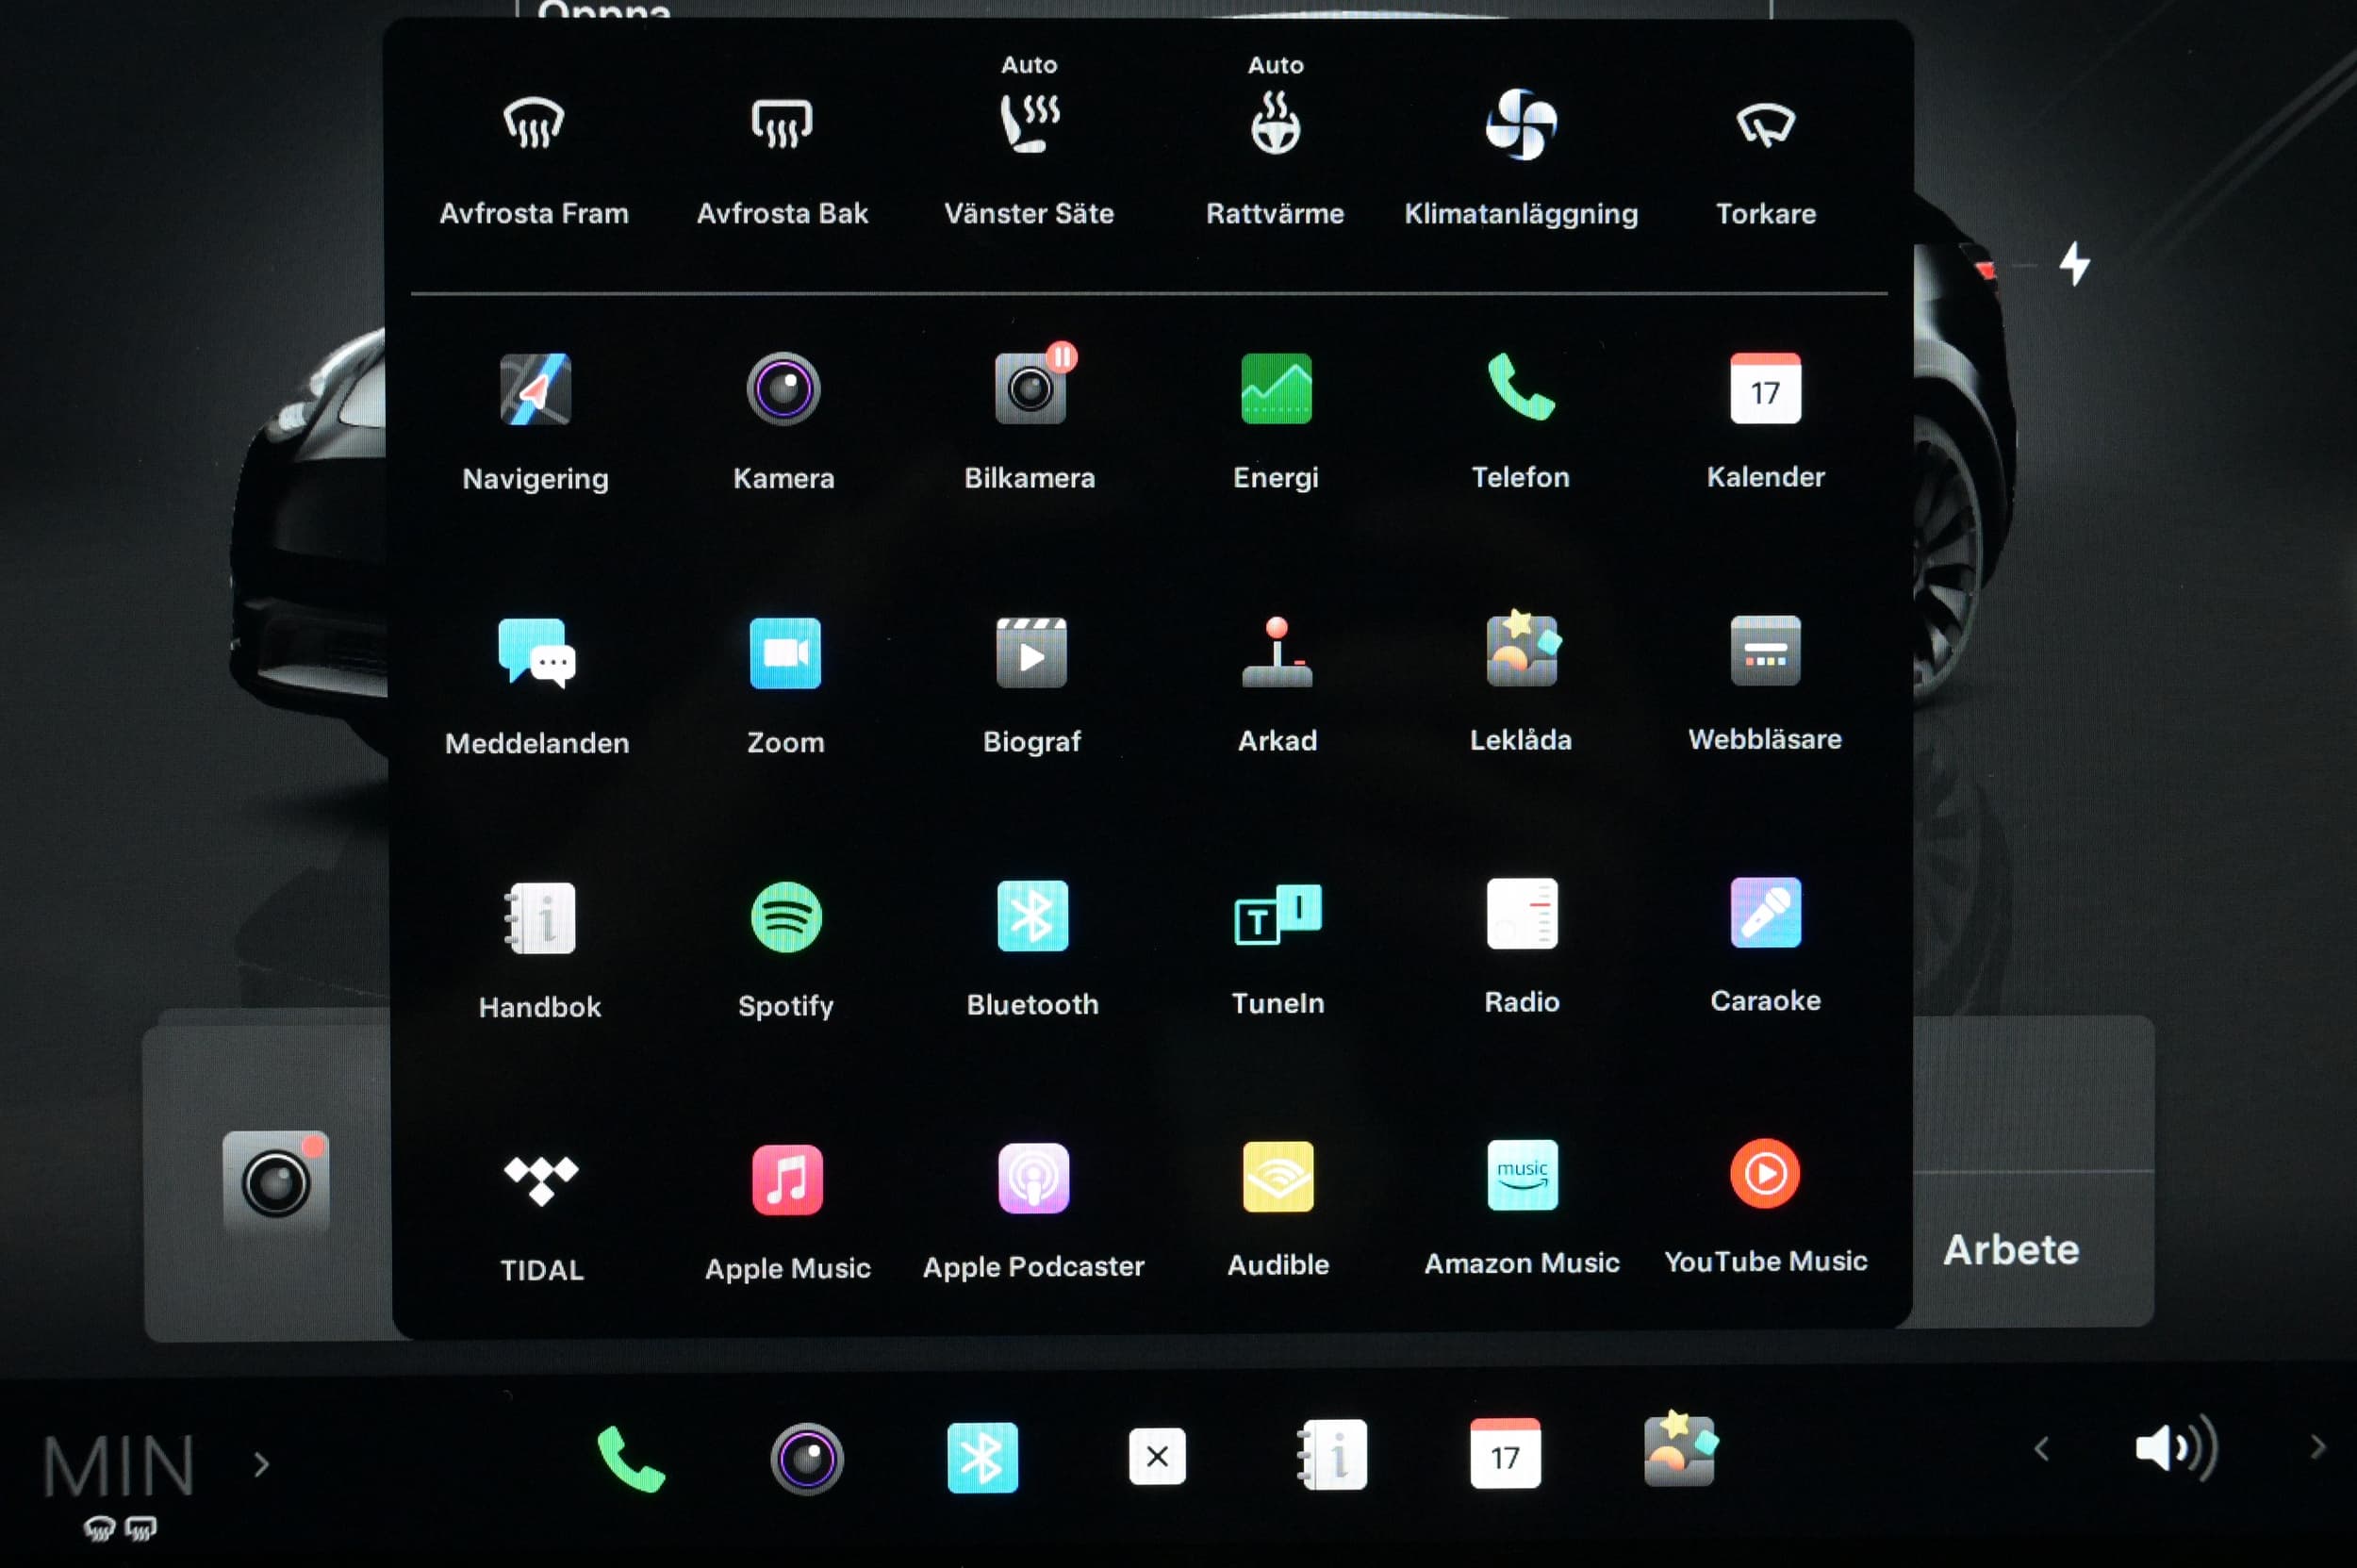Toggle front defrost (Avfrosta Fram)
The height and width of the screenshot is (1568, 2357).
(x=534, y=123)
